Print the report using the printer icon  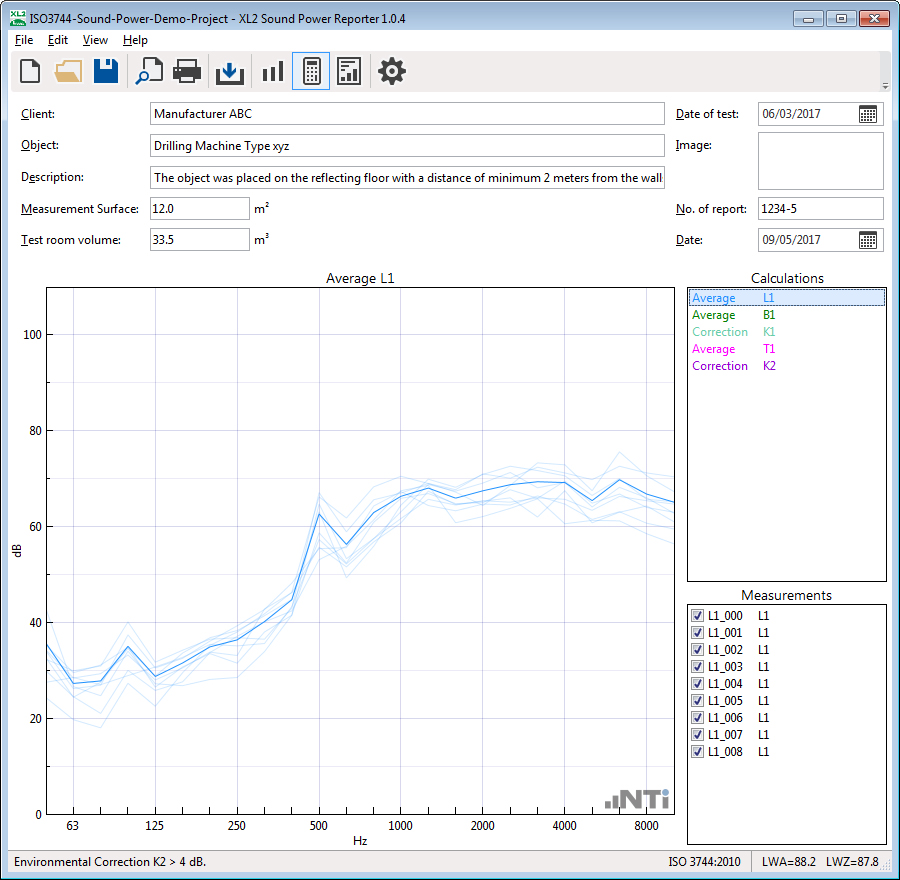click(187, 71)
